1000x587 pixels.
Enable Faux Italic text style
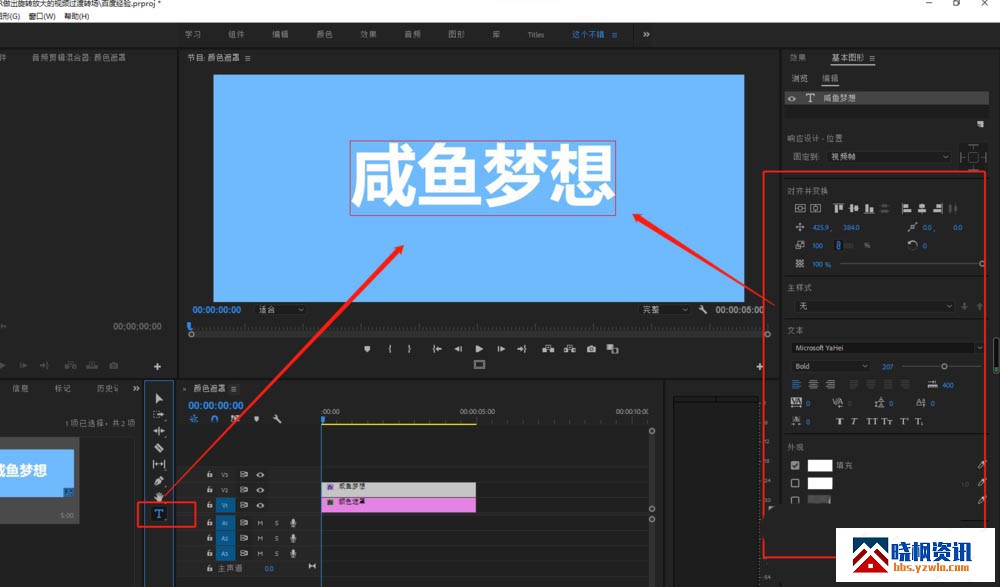coord(854,421)
